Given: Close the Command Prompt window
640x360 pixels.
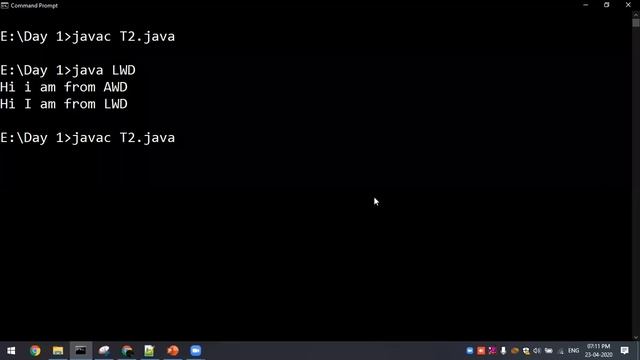Looking at the screenshot, I should (628, 5).
